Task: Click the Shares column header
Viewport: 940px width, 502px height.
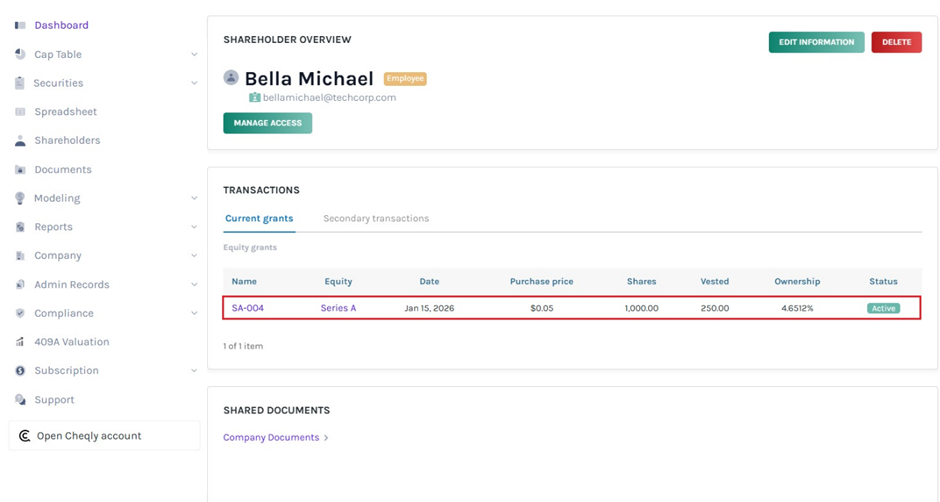Action: [641, 281]
